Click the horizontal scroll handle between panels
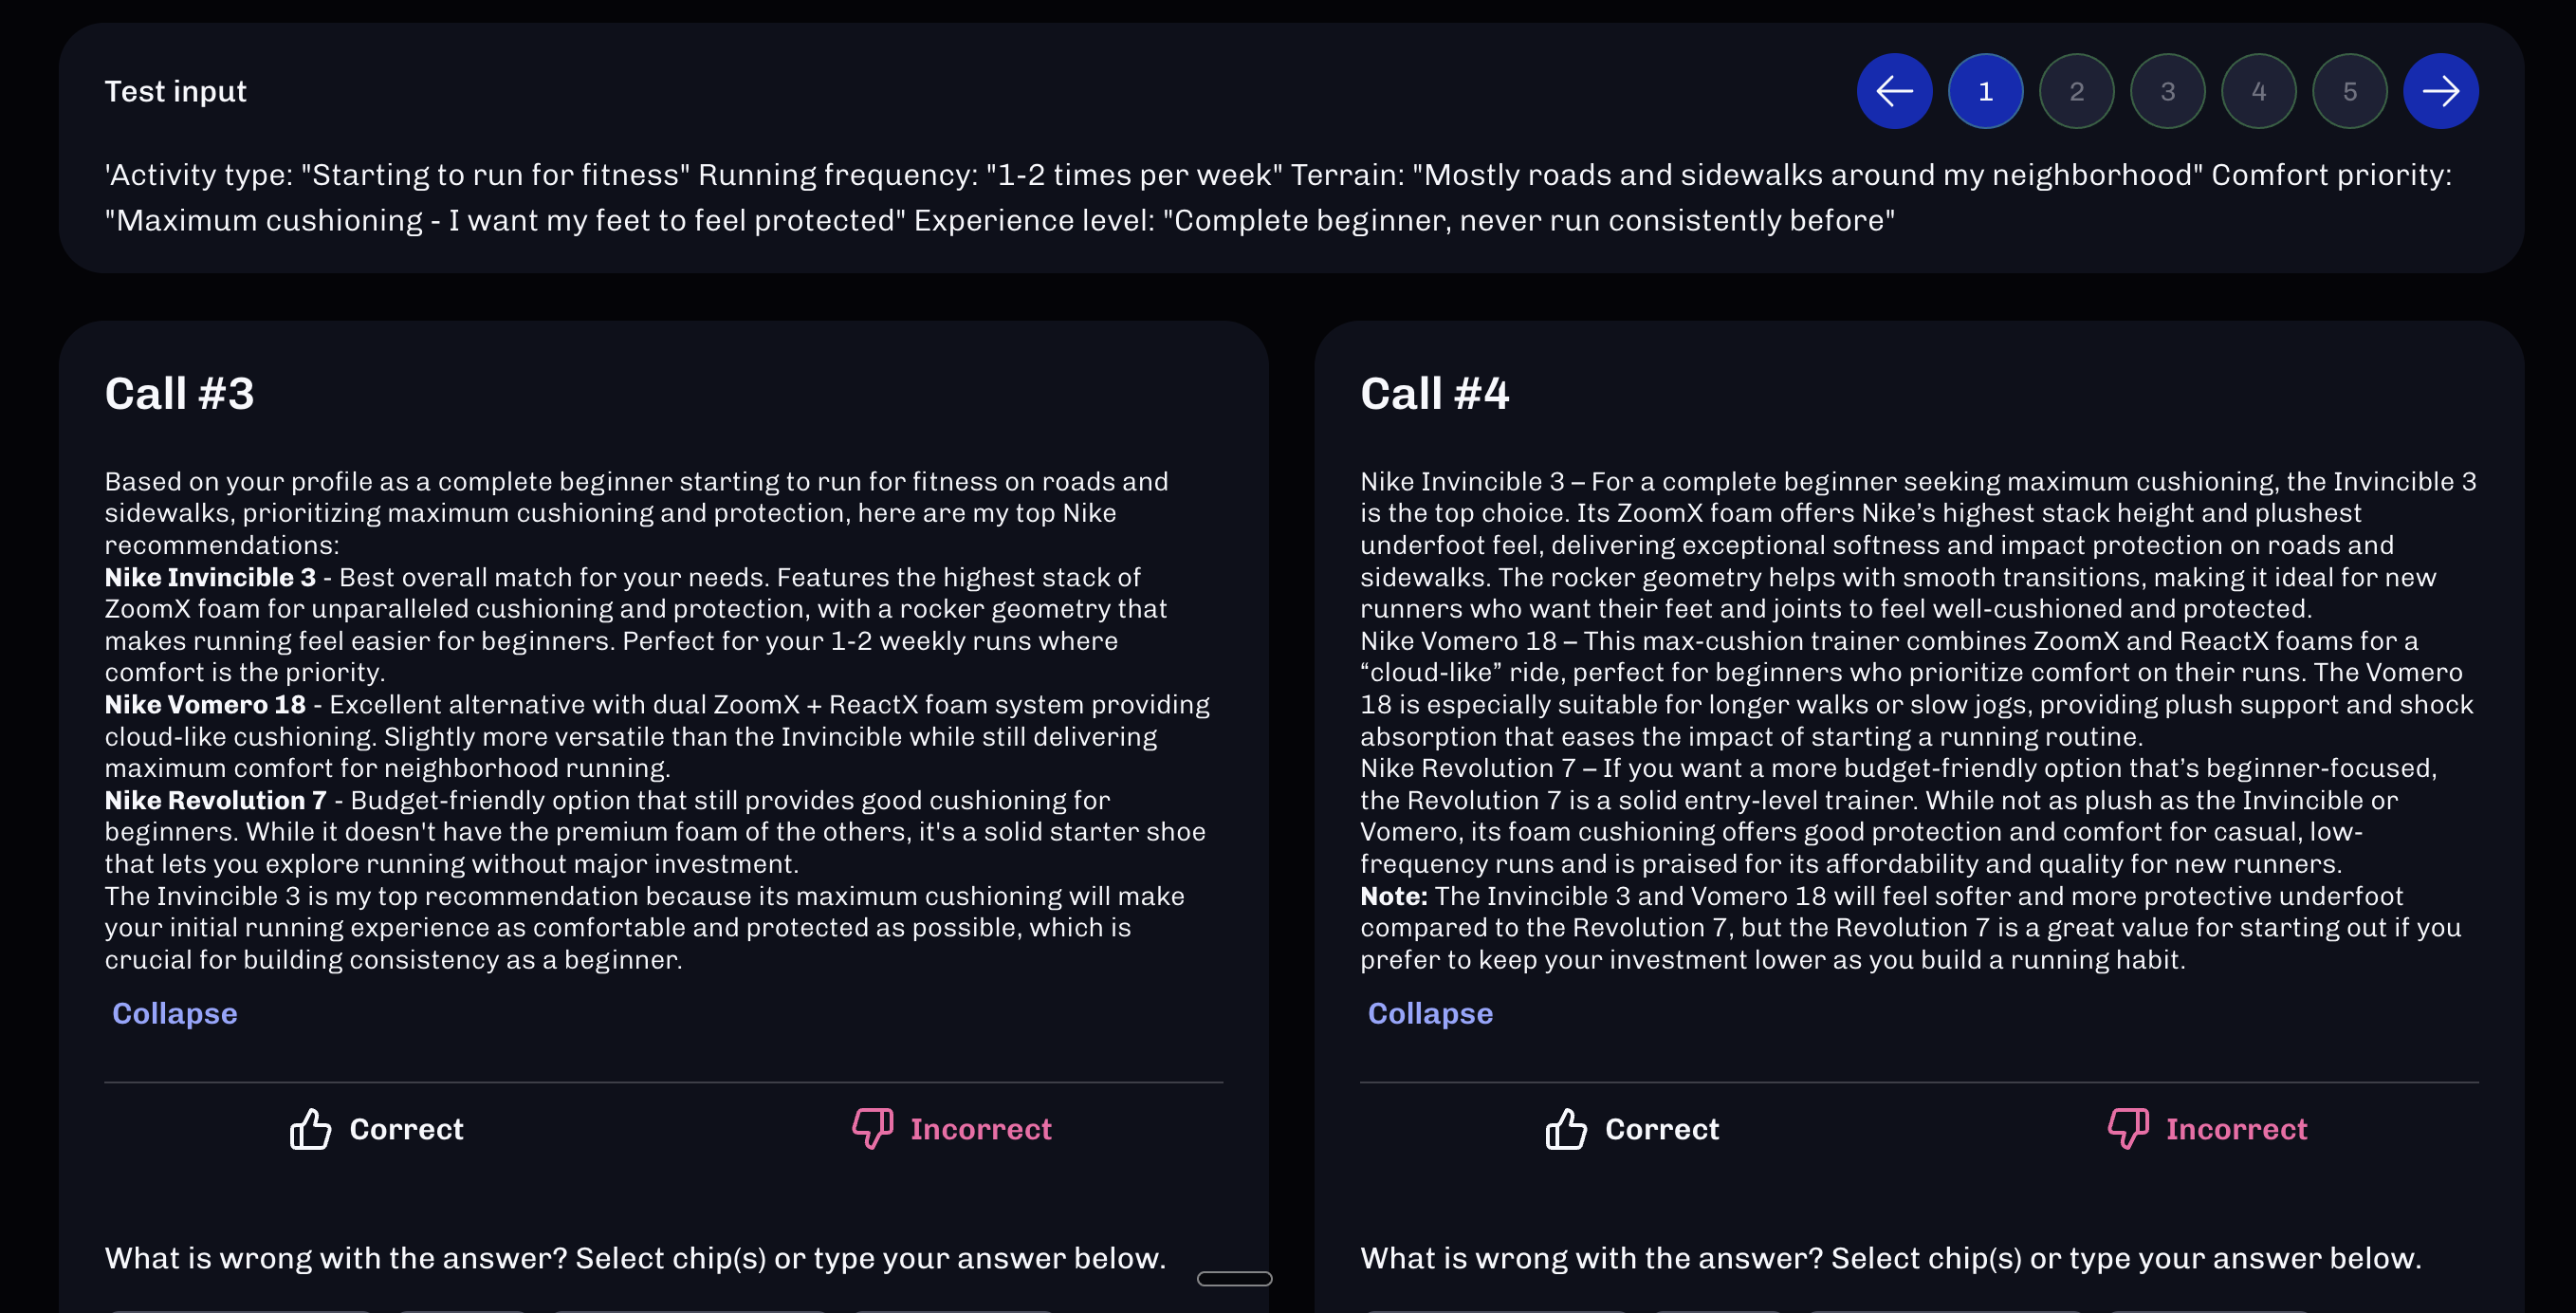Screen dimensions: 2576x1313 point(1234,1278)
